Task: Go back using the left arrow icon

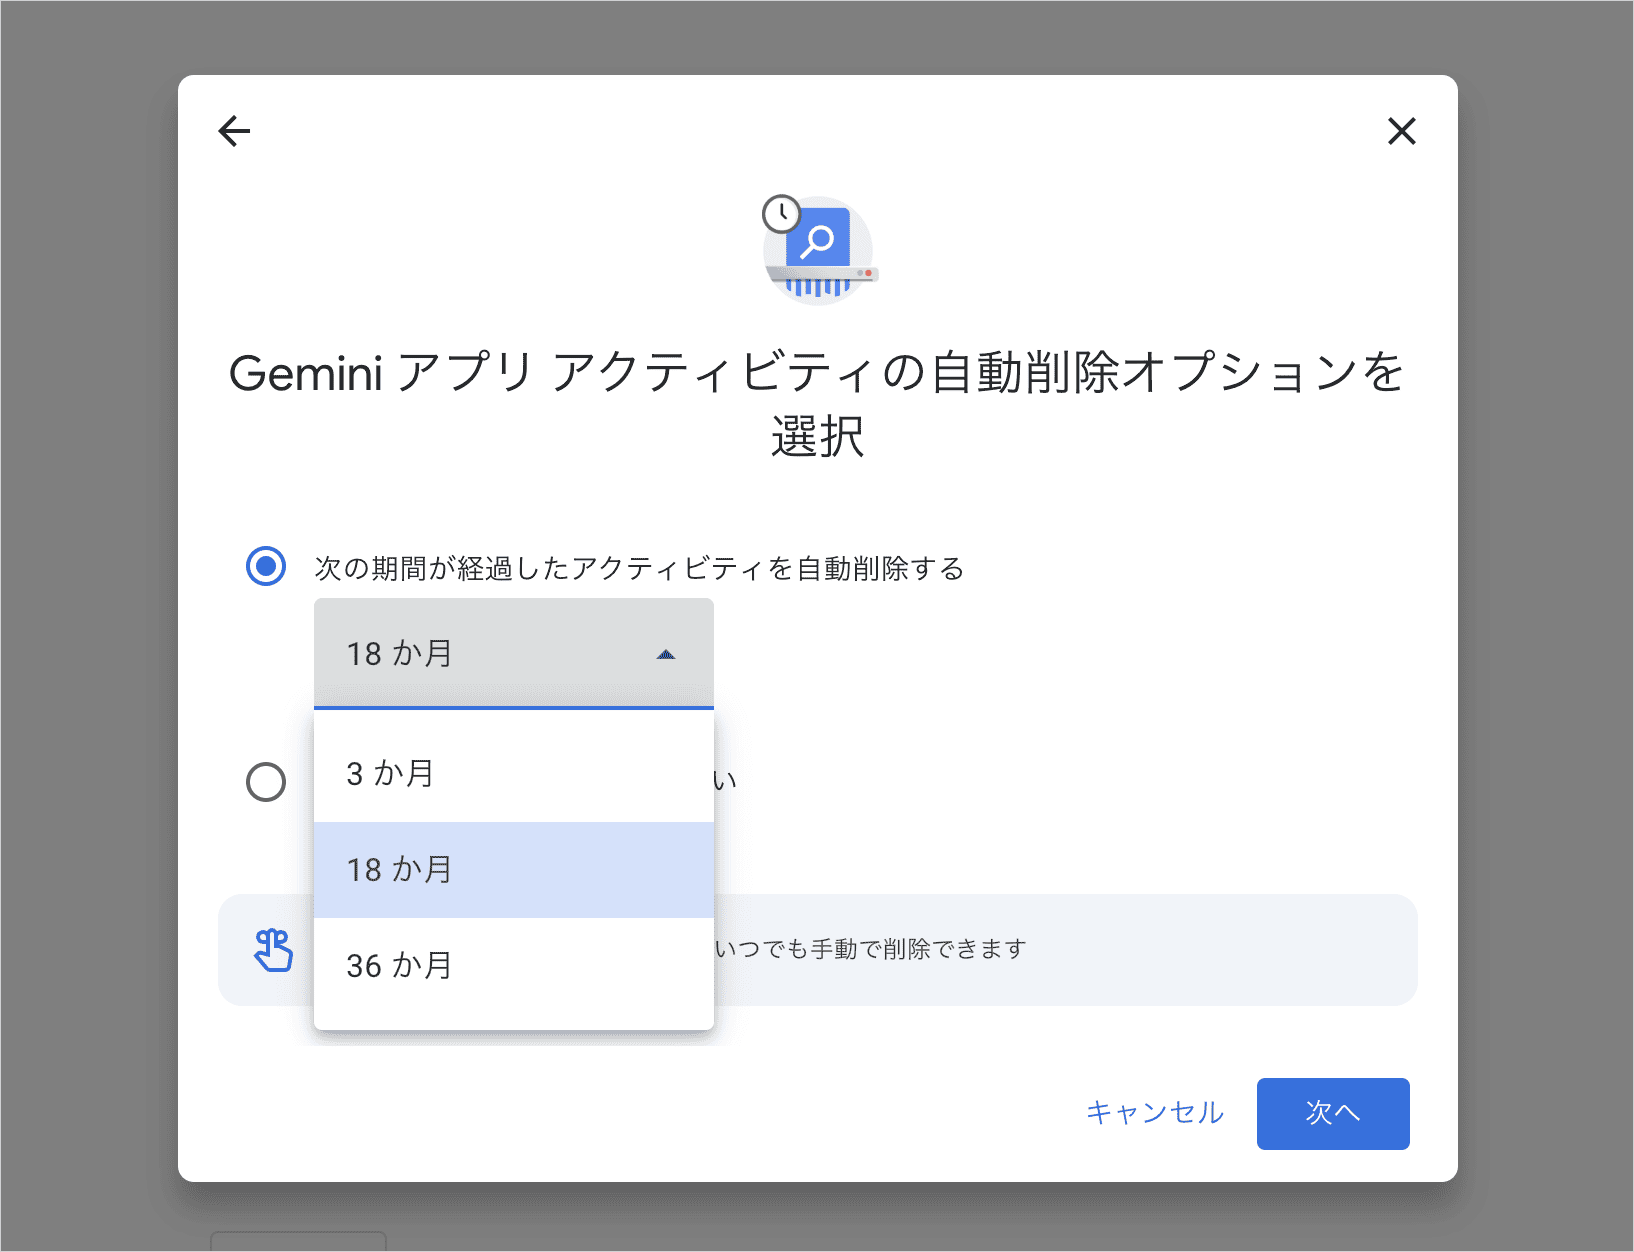Action: coord(234,131)
